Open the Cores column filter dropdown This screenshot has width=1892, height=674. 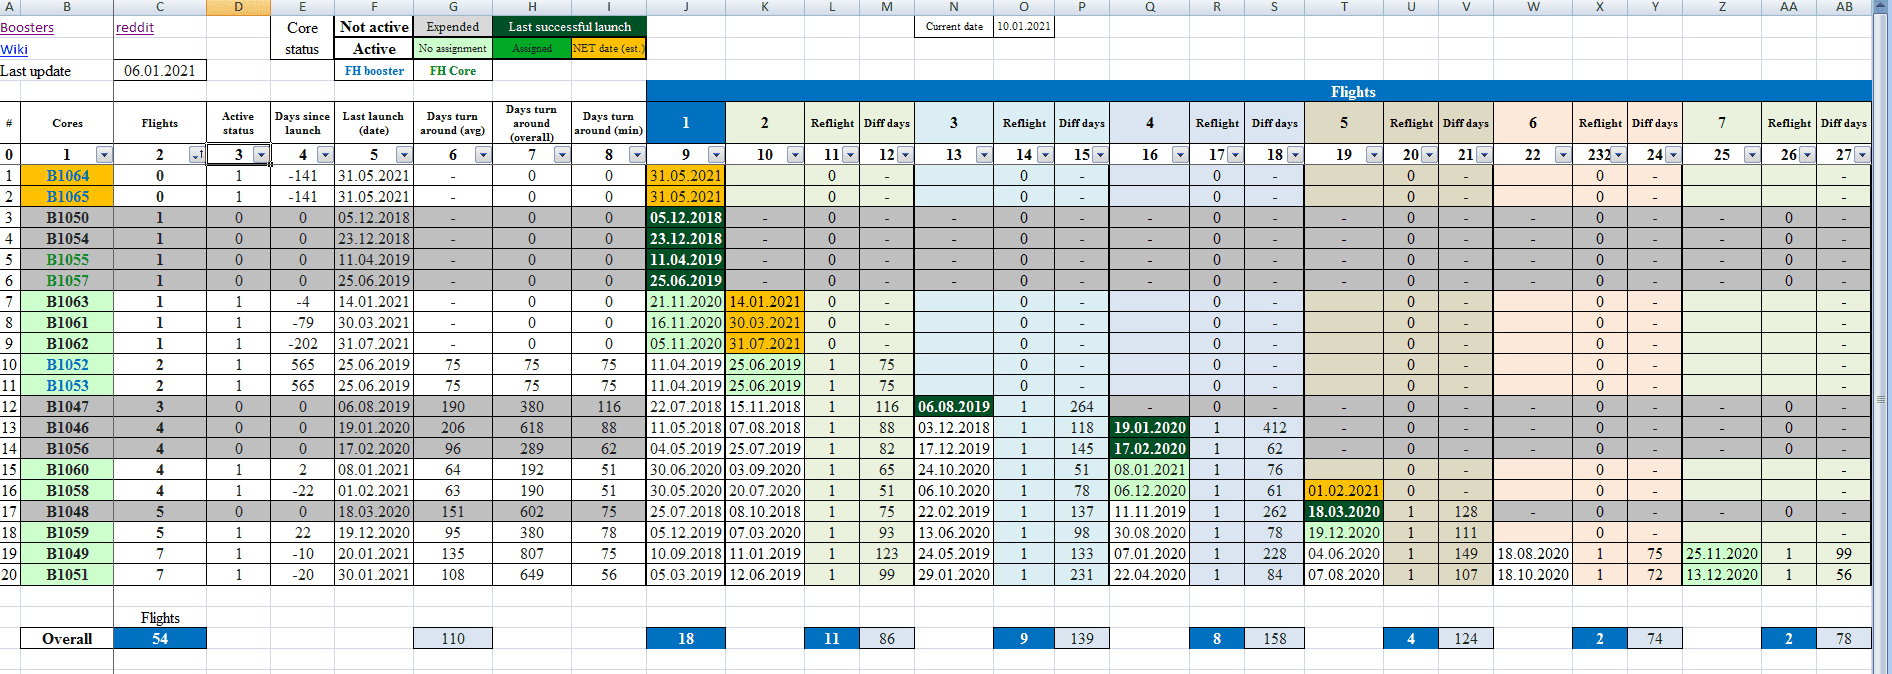[104, 155]
